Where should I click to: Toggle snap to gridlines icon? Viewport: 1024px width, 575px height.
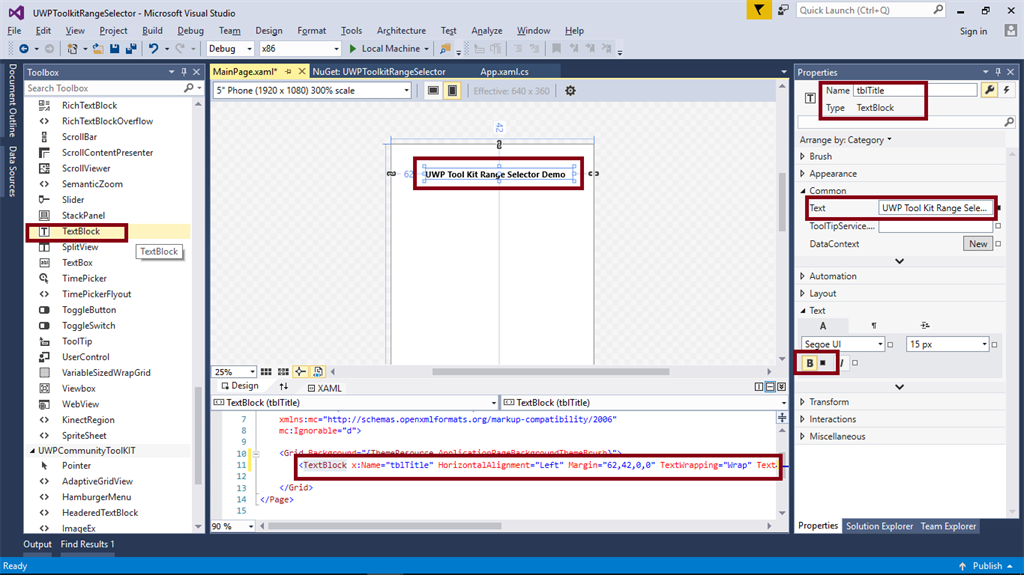283,372
